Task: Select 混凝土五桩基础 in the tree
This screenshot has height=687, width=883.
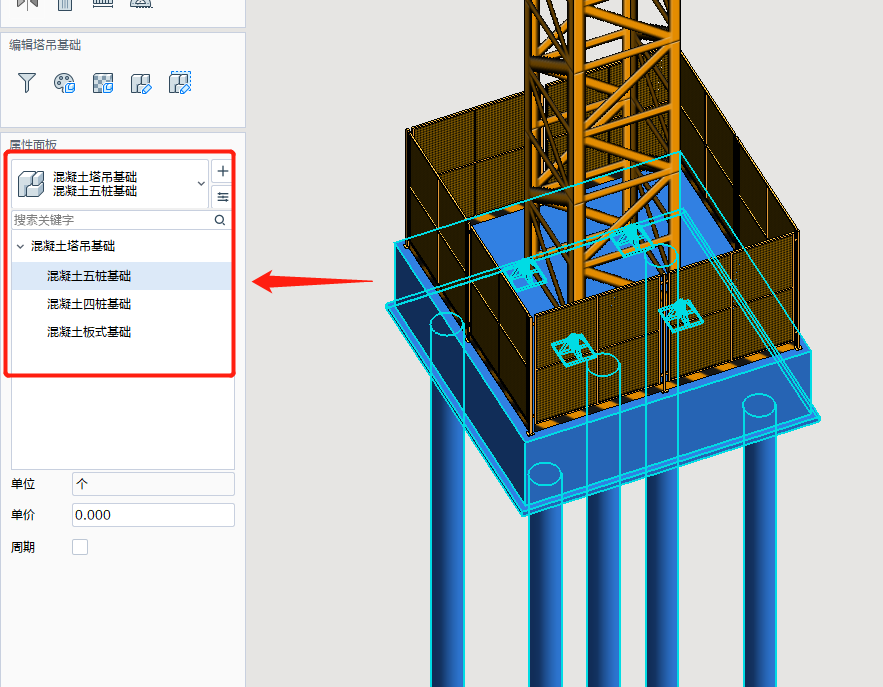Action: [x=122, y=276]
